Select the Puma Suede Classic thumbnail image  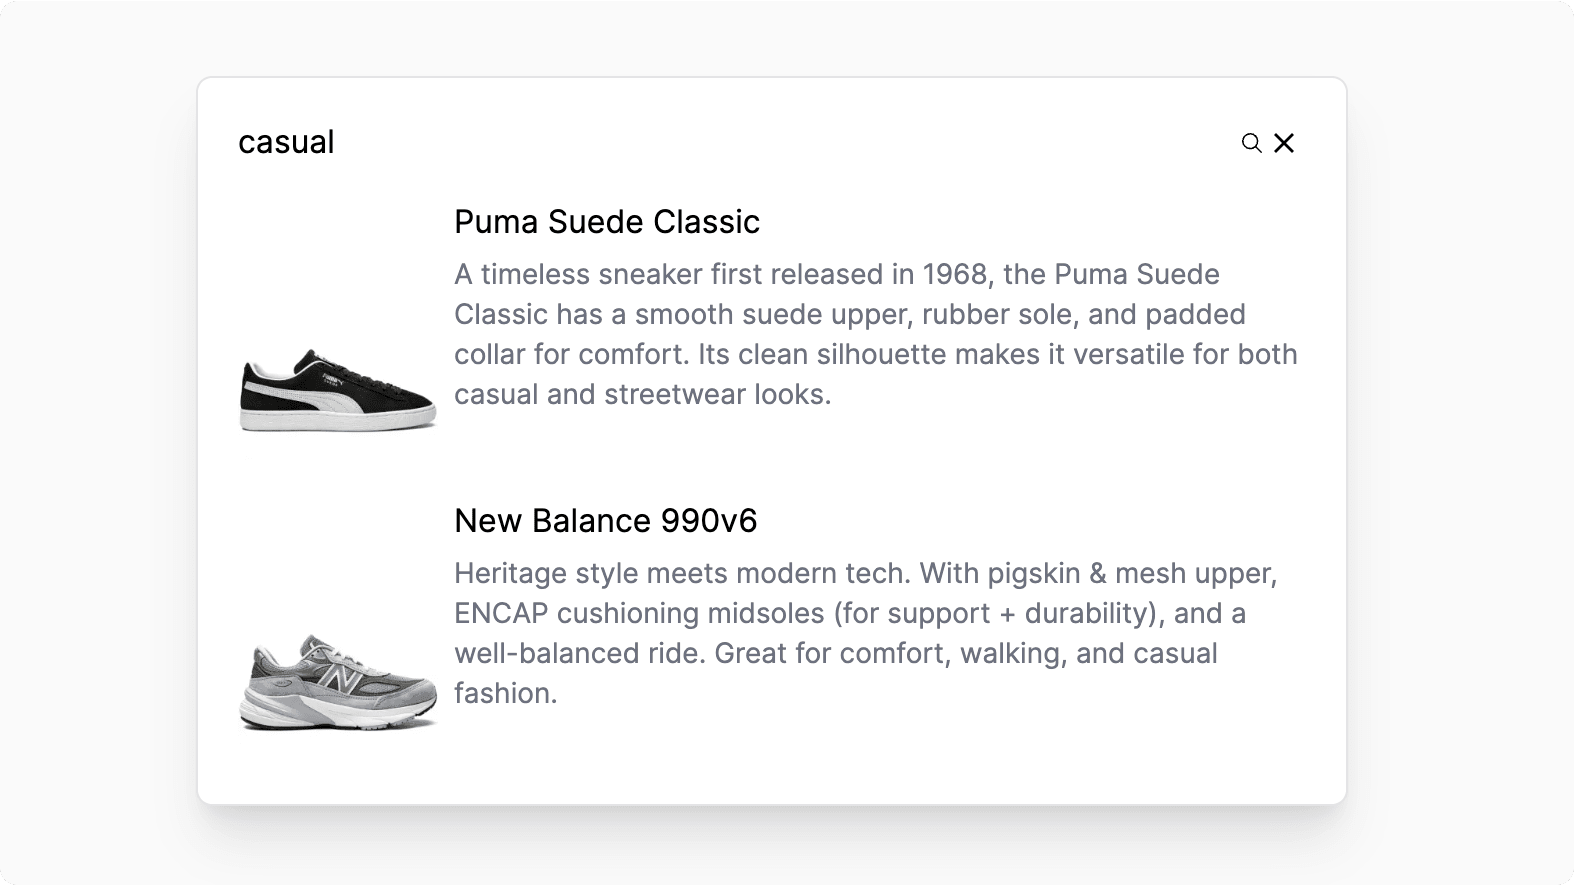point(337,383)
